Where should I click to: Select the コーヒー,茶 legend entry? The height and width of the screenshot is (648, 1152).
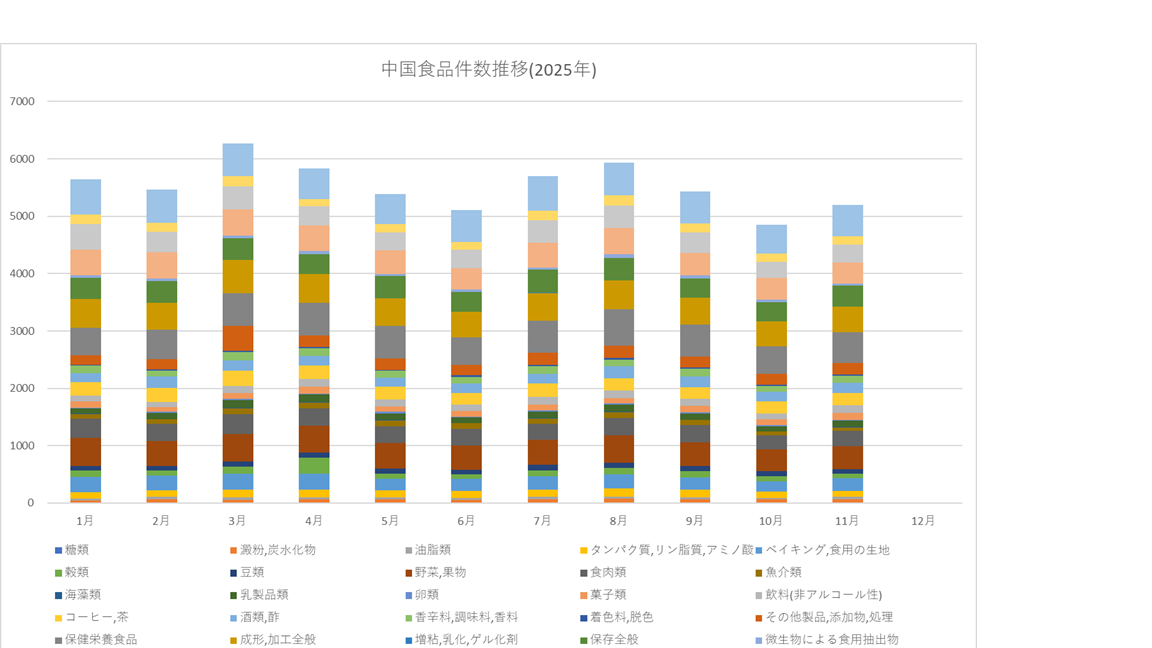pos(95,617)
